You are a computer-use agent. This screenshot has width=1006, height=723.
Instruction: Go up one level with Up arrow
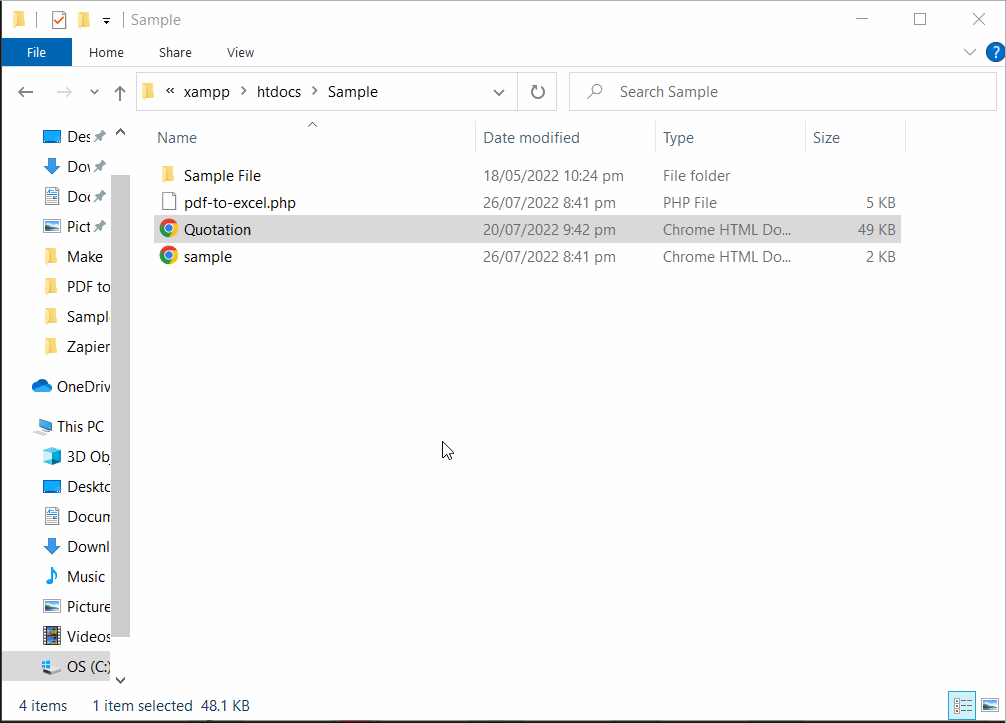[120, 93]
